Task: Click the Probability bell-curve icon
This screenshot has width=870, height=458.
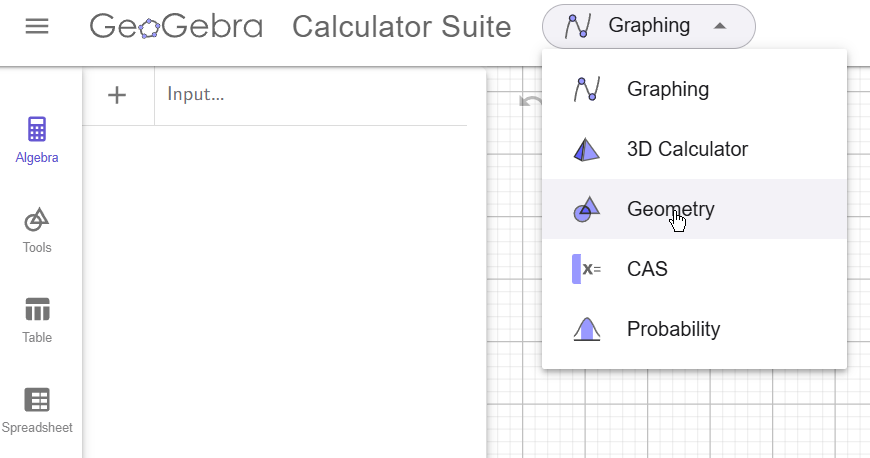Action: click(x=587, y=329)
